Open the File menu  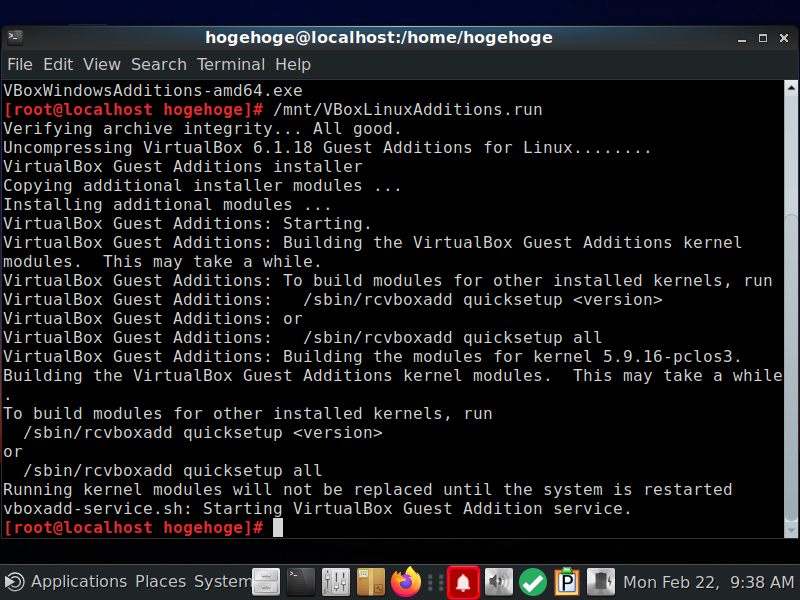(x=20, y=64)
